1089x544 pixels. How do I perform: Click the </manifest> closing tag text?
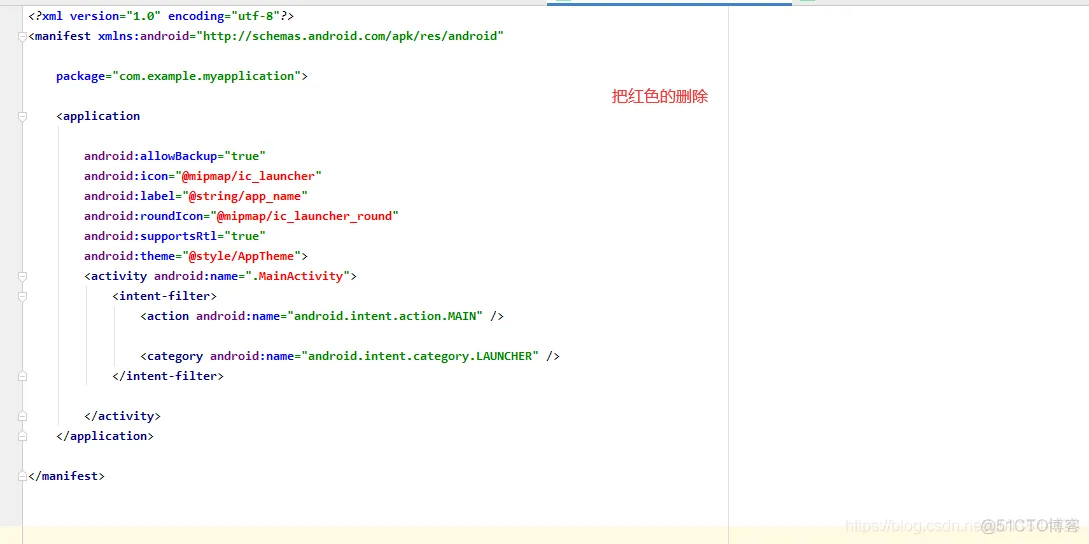tap(67, 477)
